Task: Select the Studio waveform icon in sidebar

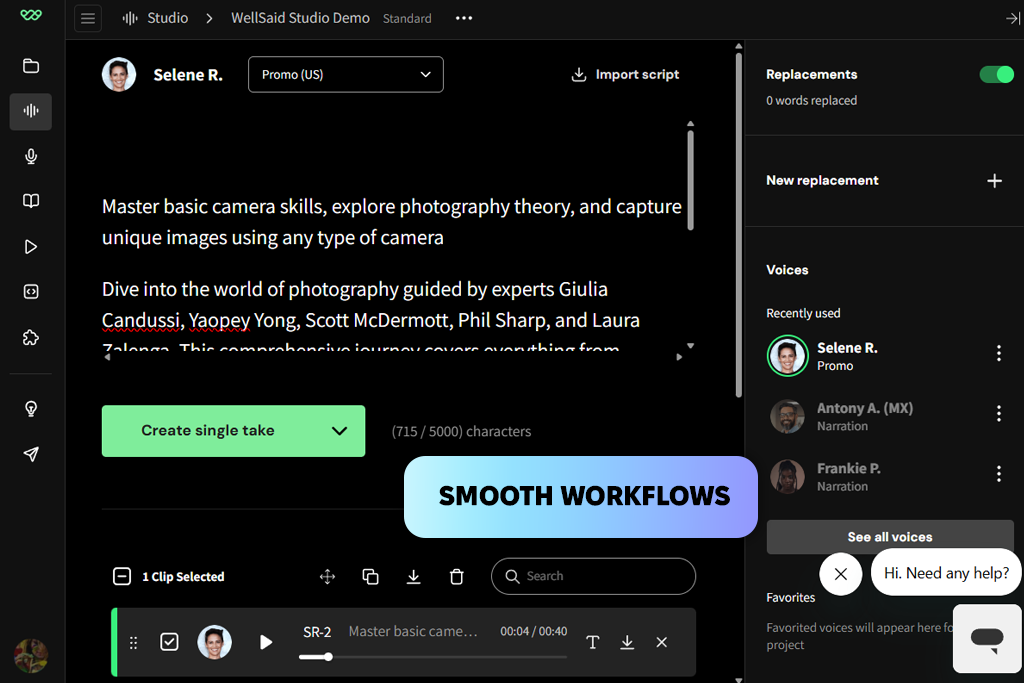Action: (x=31, y=111)
